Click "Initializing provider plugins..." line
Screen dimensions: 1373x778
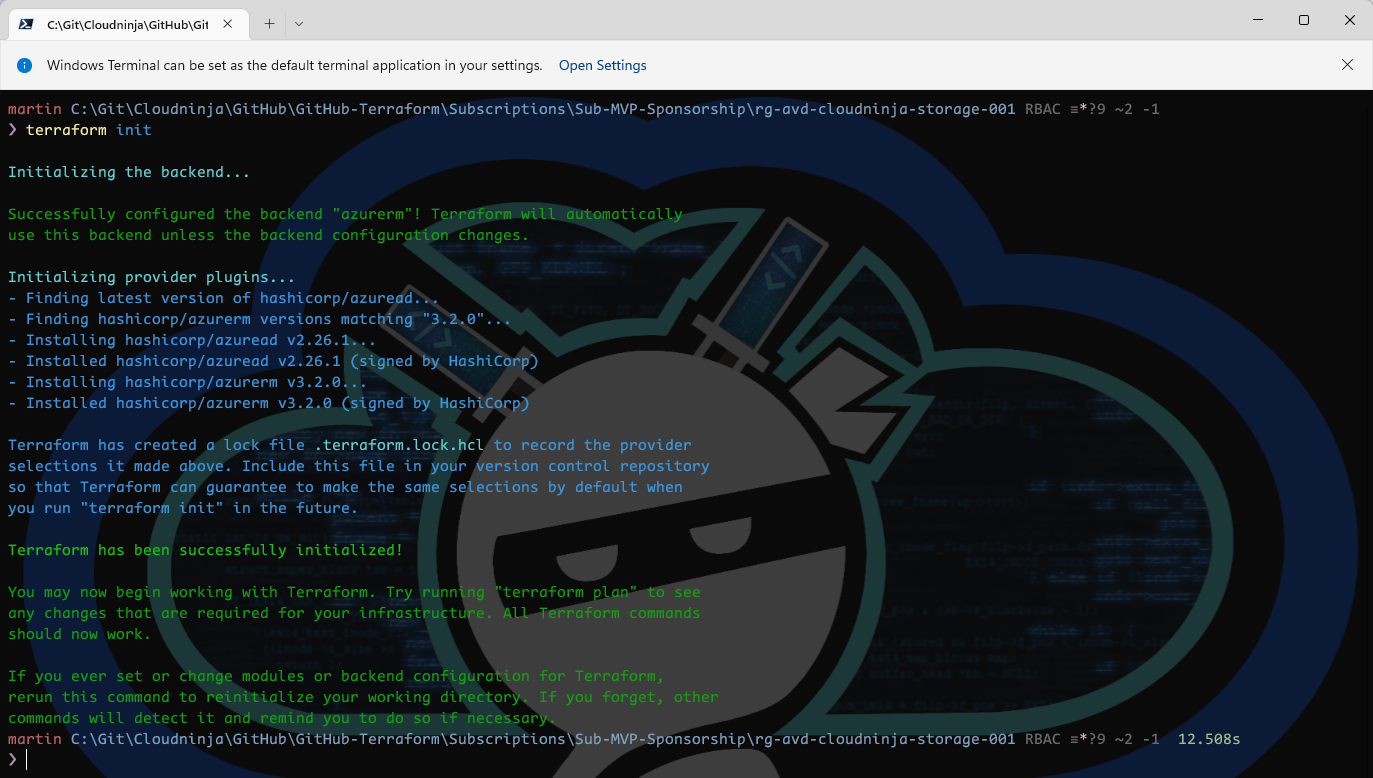(152, 277)
